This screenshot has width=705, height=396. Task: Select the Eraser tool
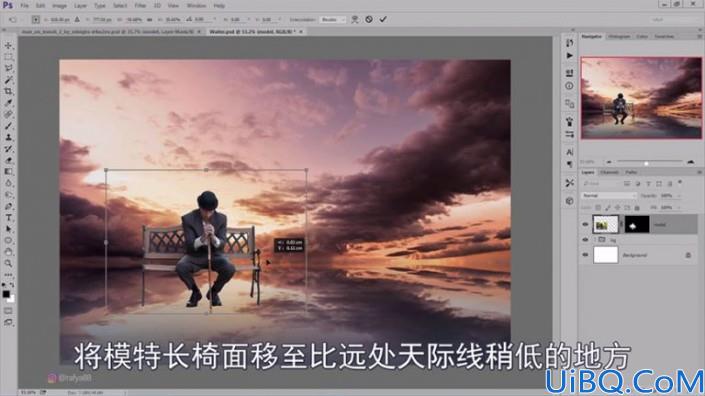9,160
